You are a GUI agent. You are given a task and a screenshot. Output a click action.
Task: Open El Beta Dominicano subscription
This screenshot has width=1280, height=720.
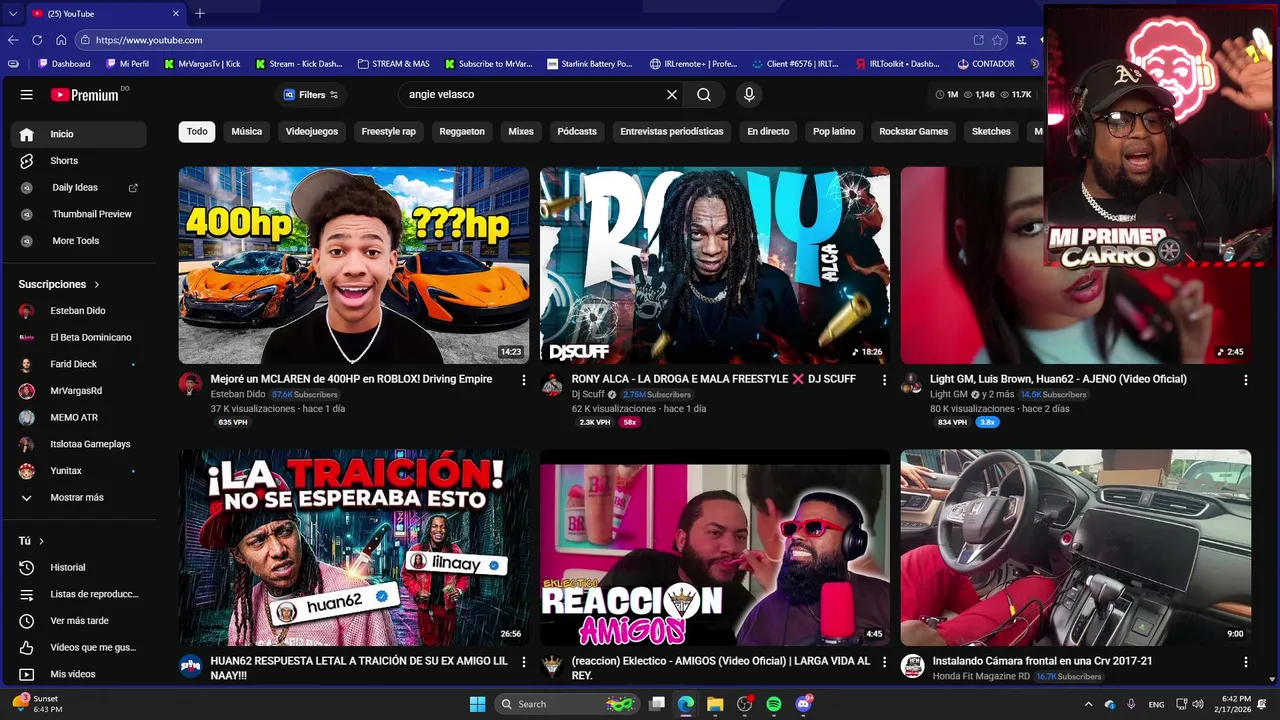tap(79, 338)
